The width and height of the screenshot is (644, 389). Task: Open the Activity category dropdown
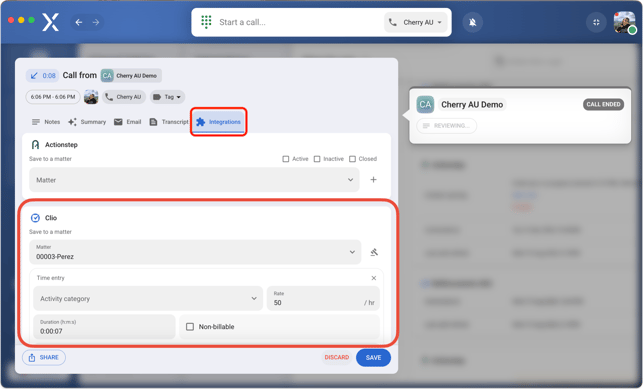tap(148, 299)
